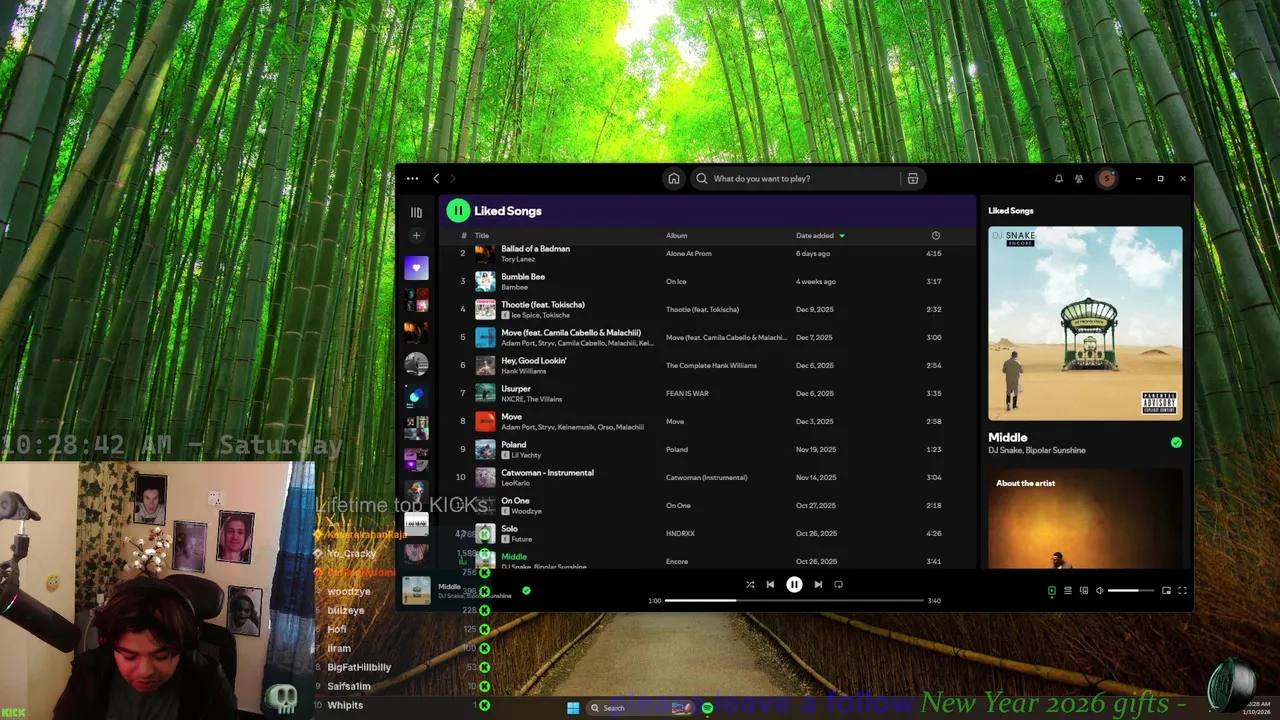Open the taskbar clock and date
1280x720 pixels.
coord(1259,708)
